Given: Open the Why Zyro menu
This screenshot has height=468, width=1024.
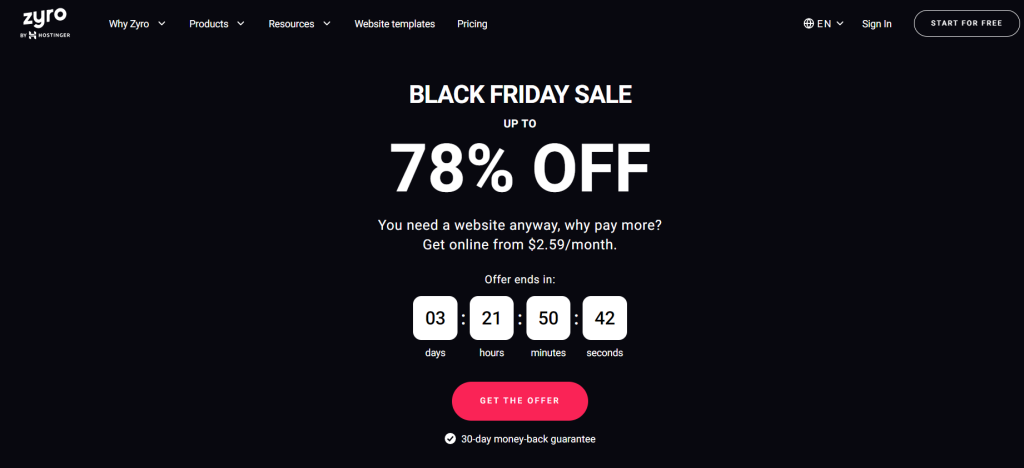Looking at the screenshot, I should coord(129,23).
